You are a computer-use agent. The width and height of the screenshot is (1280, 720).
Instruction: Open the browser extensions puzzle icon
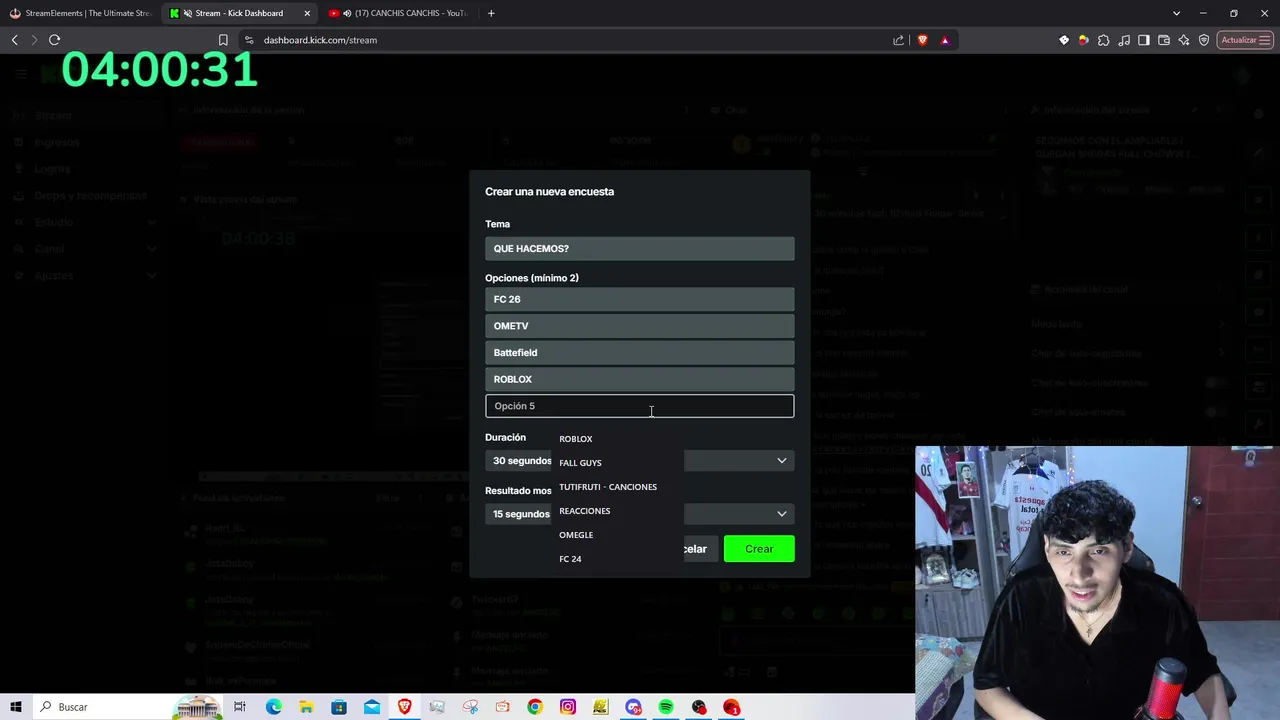click(x=1103, y=40)
